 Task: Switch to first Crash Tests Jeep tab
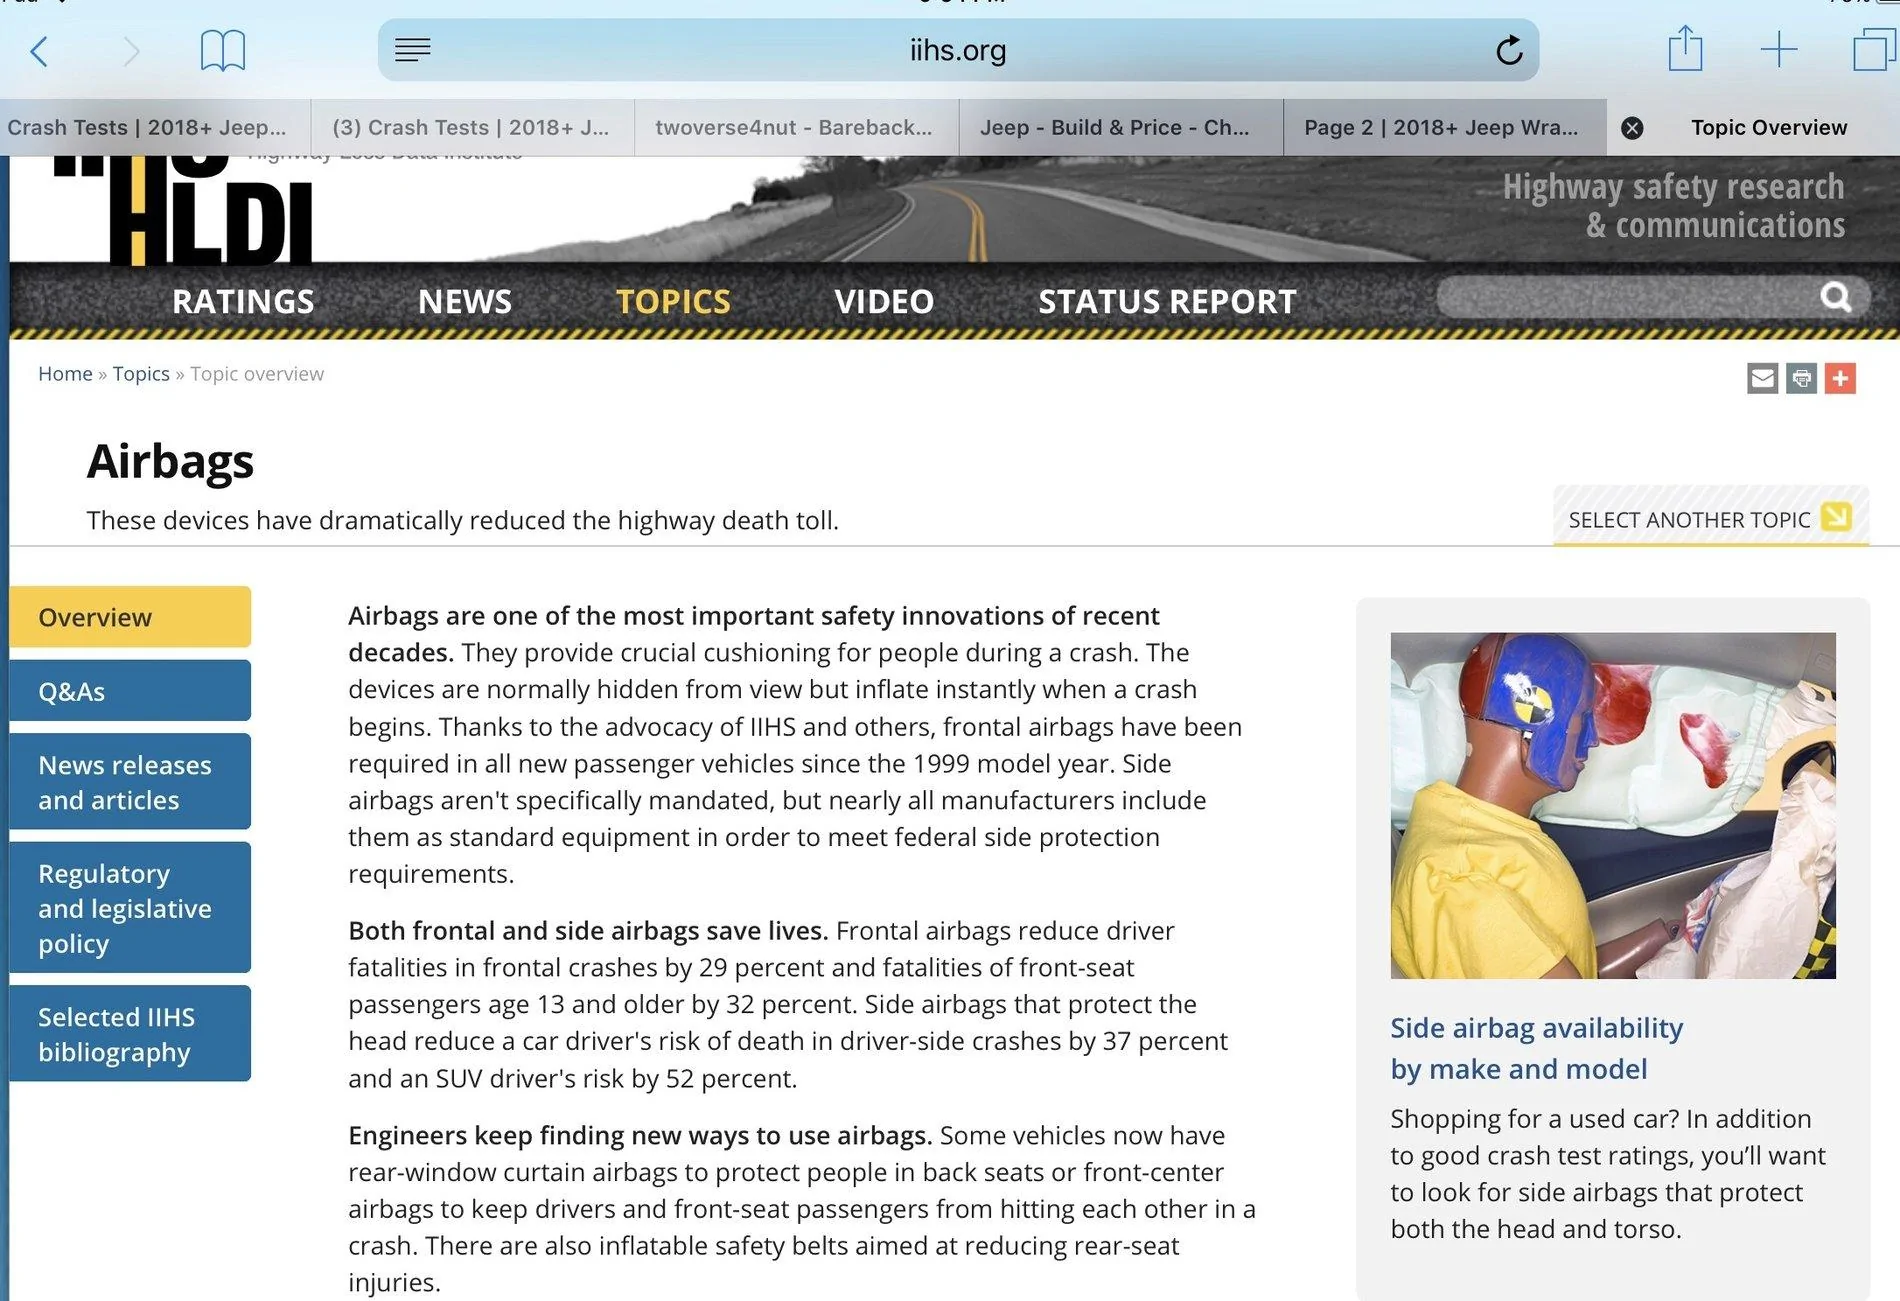click(155, 128)
